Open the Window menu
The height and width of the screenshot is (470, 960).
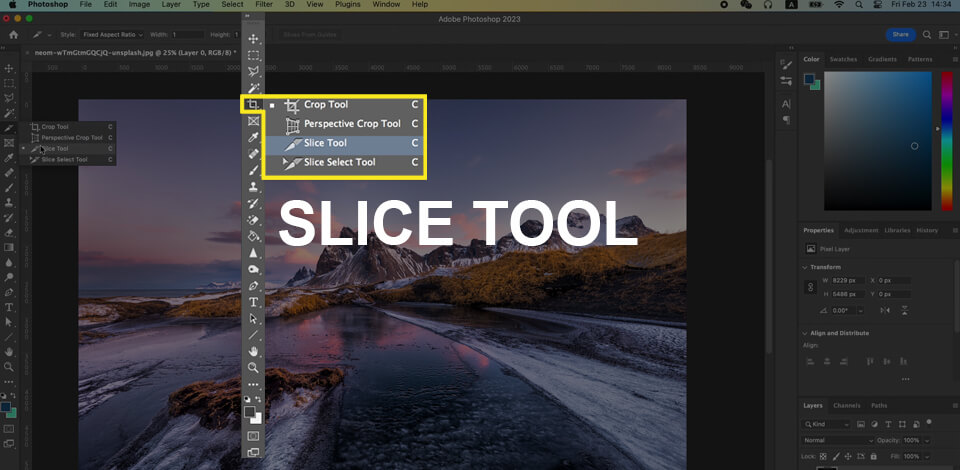click(386, 4)
